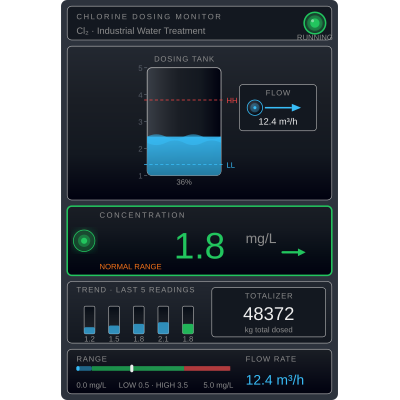
Task: Click the CHLORINE DOSING MONITOR title
Action: (x=149, y=17)
